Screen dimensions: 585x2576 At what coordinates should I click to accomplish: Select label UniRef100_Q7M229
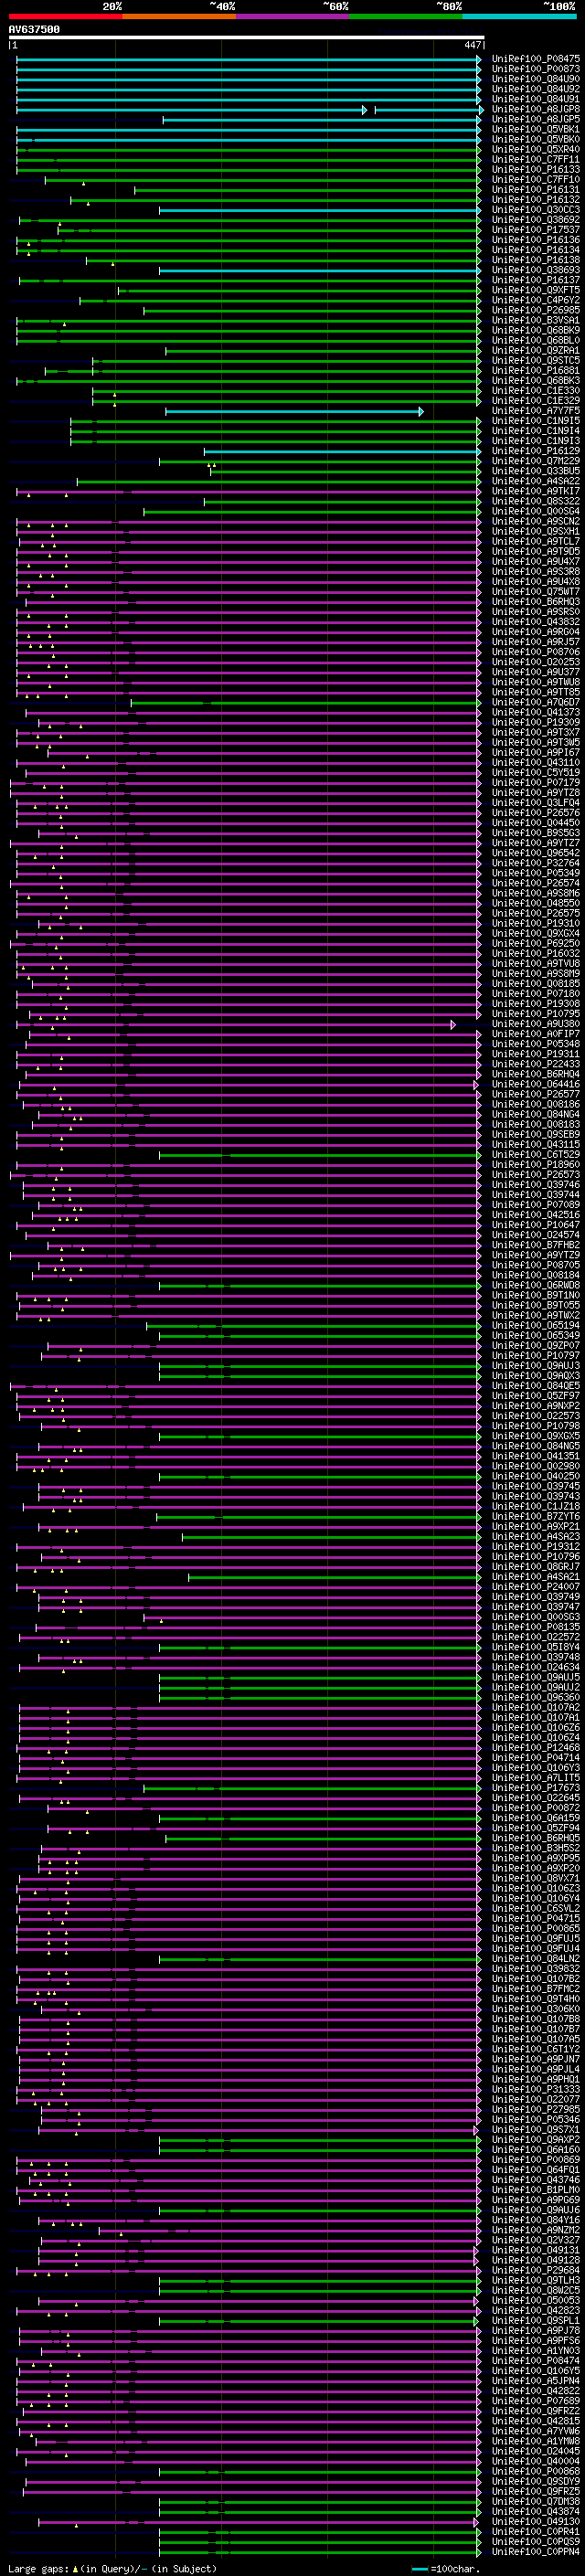(536, 461)
